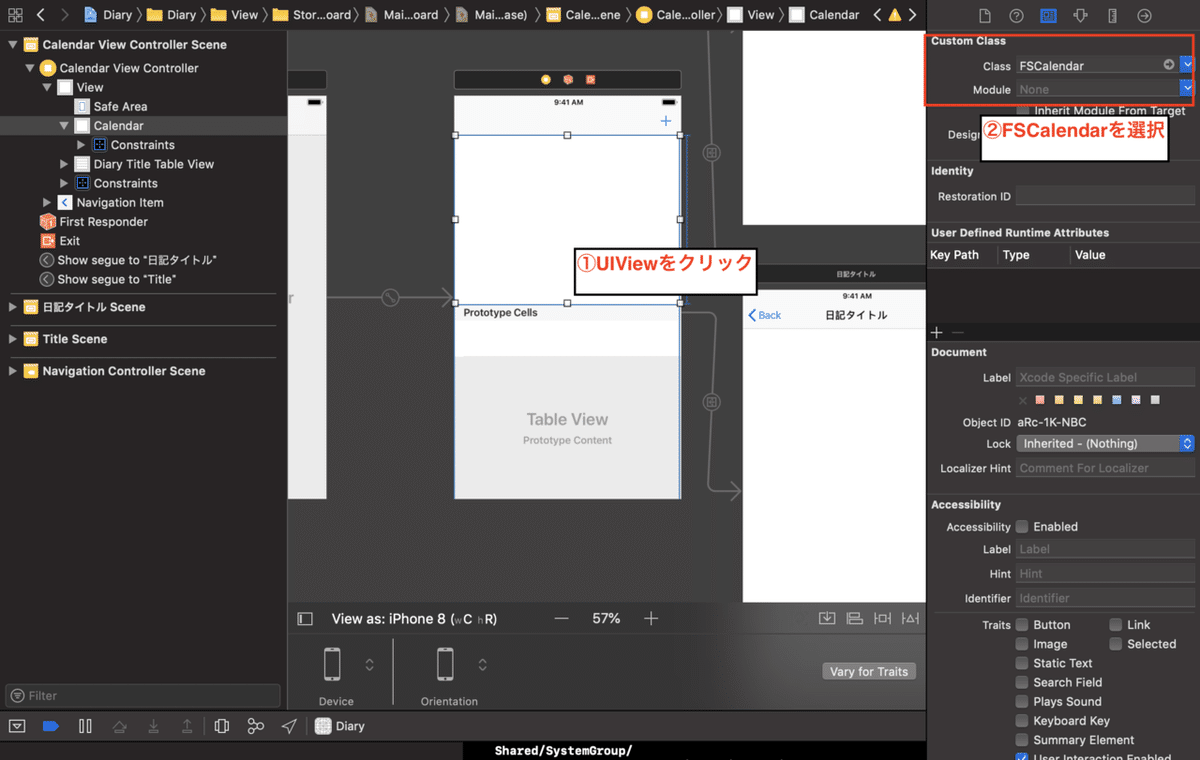Click the Back link in 日記タイトル scene

(765, 315)
